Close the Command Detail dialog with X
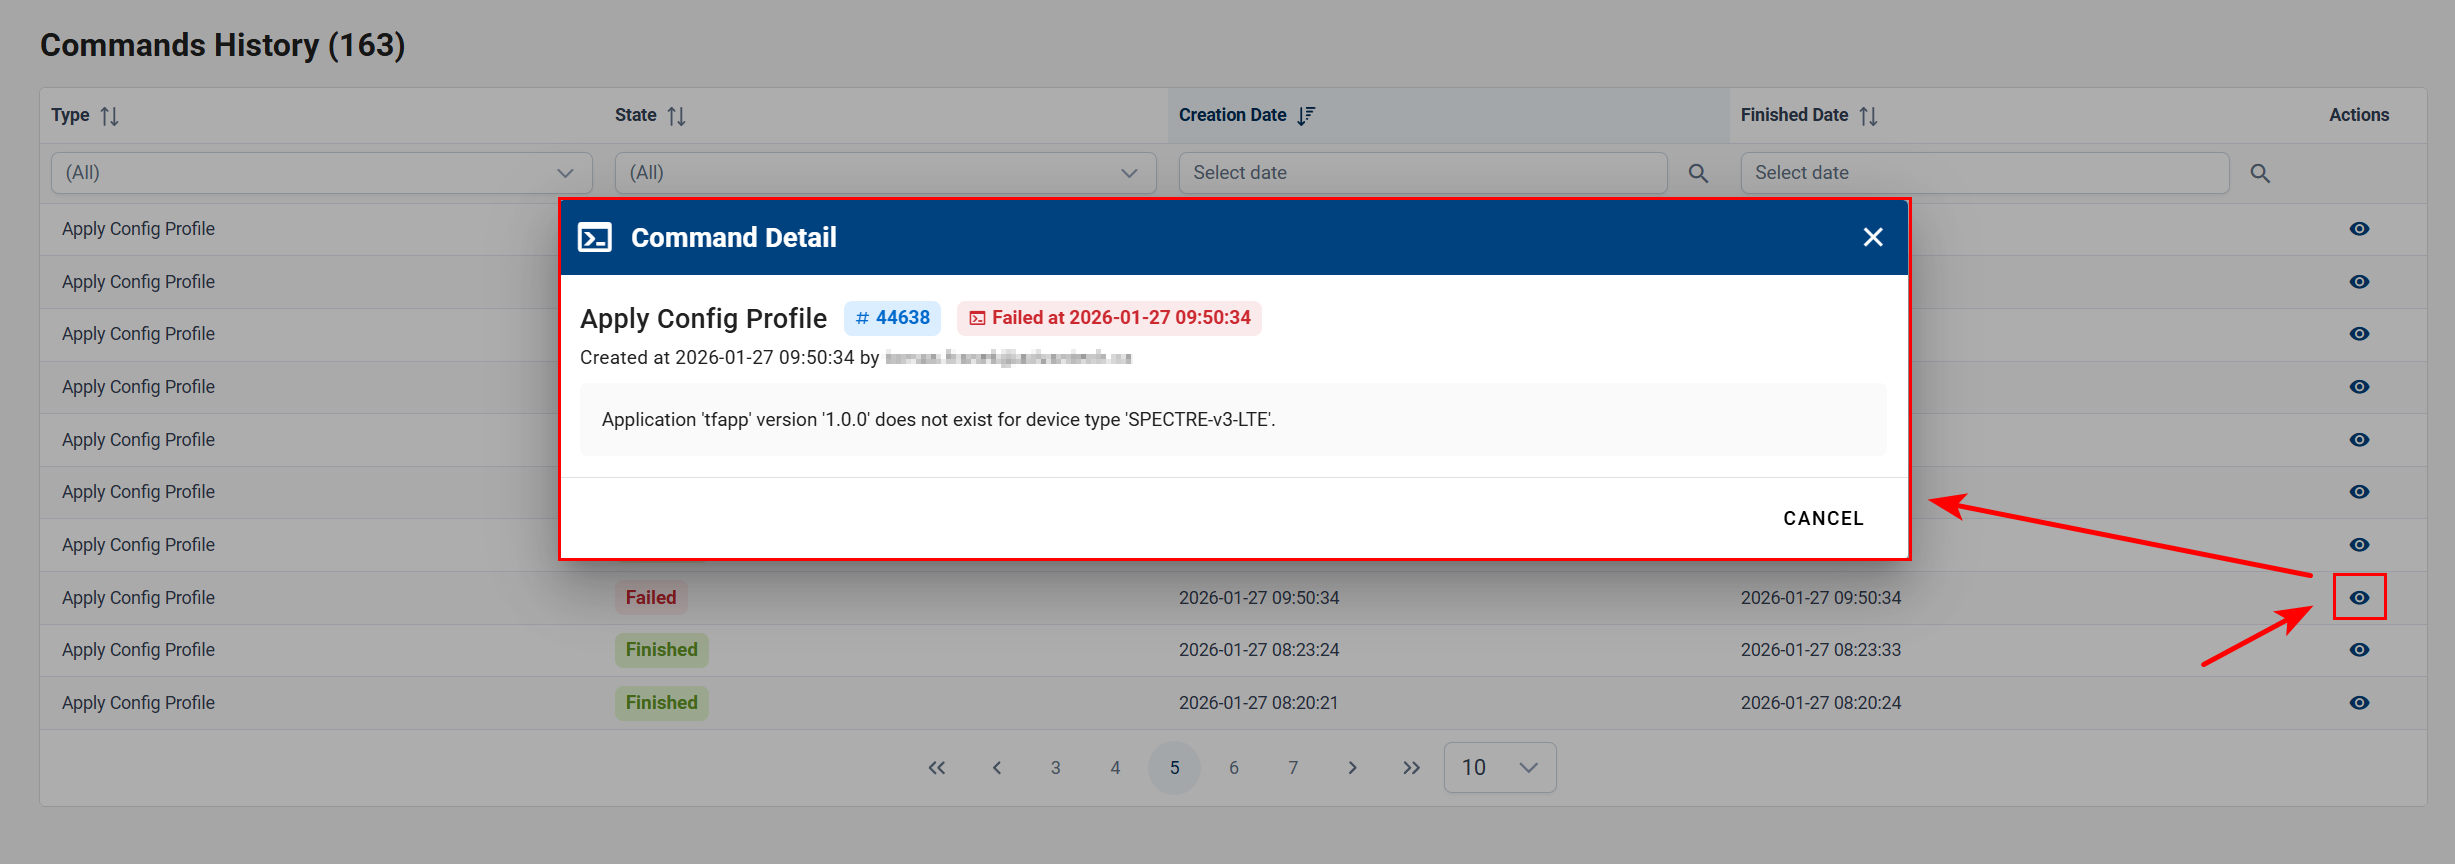Image resolution: width=2455 pixels, height=864 pixels. click(1872, 237)
